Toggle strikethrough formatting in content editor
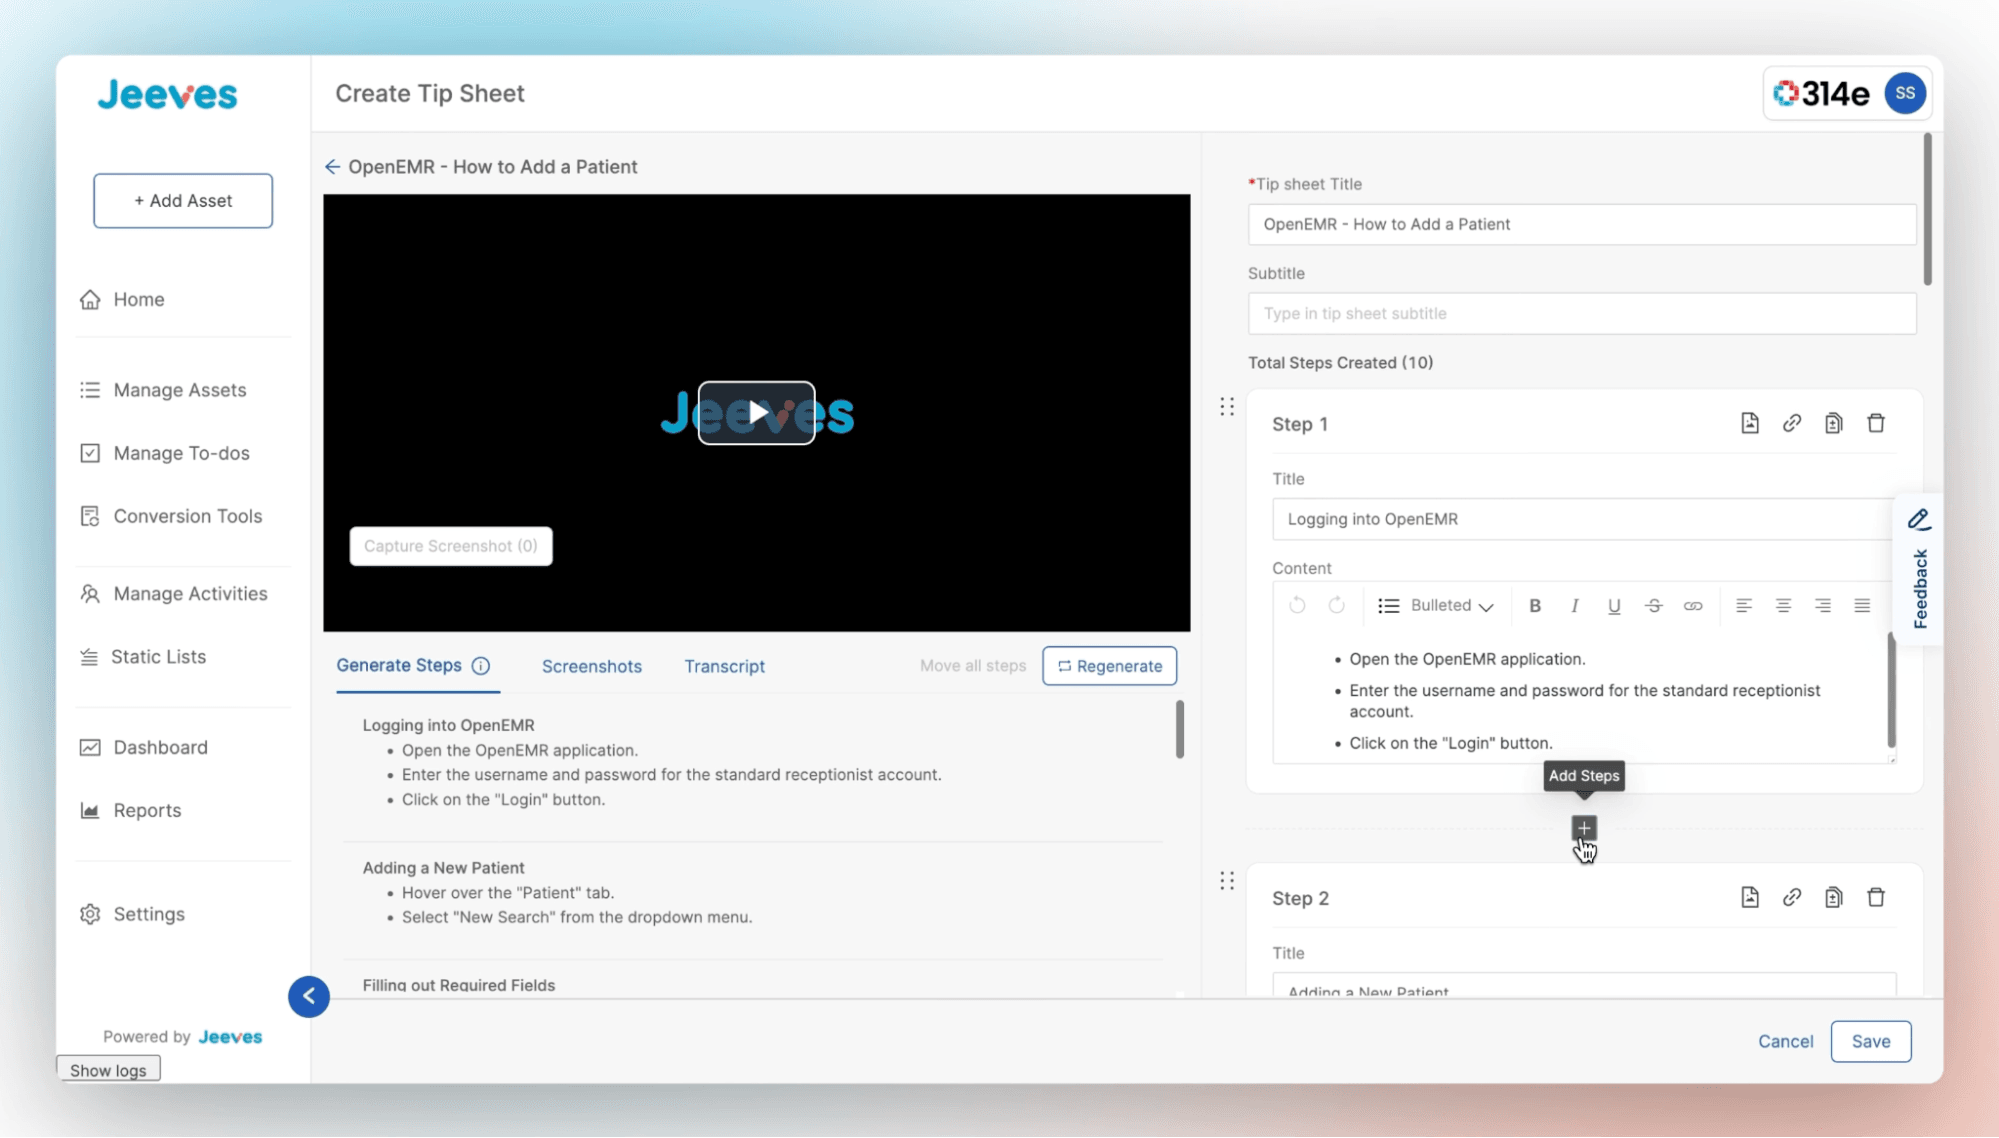Viewport: 1999px width, 1138px height. click(1653, 605)
